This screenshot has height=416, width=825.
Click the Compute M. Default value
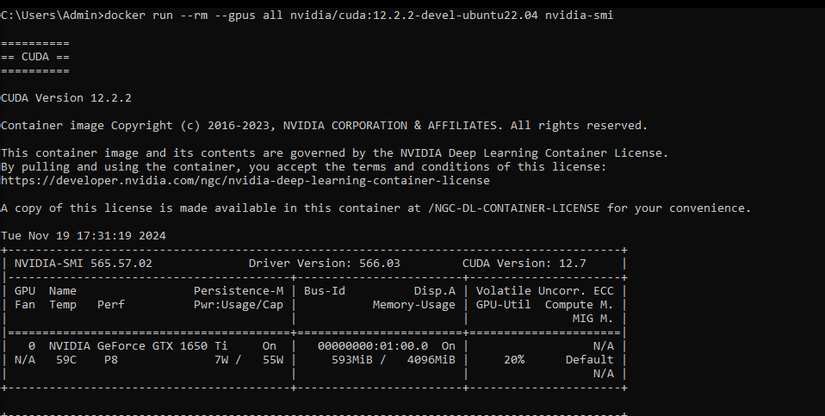[589, 360]
